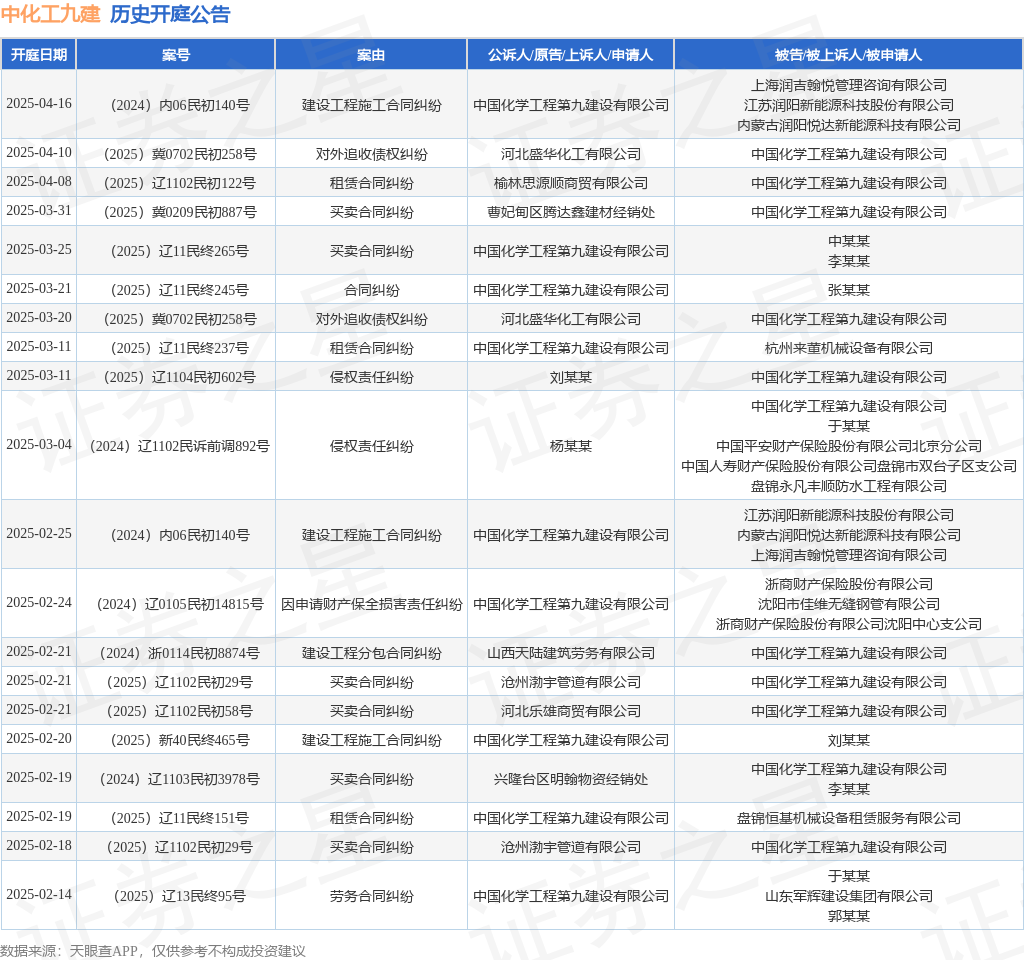Click the cause 因申请财产保全损害责任纠纷
Image resolution: width=1024 pixels, height=960 pixels.
371,604
